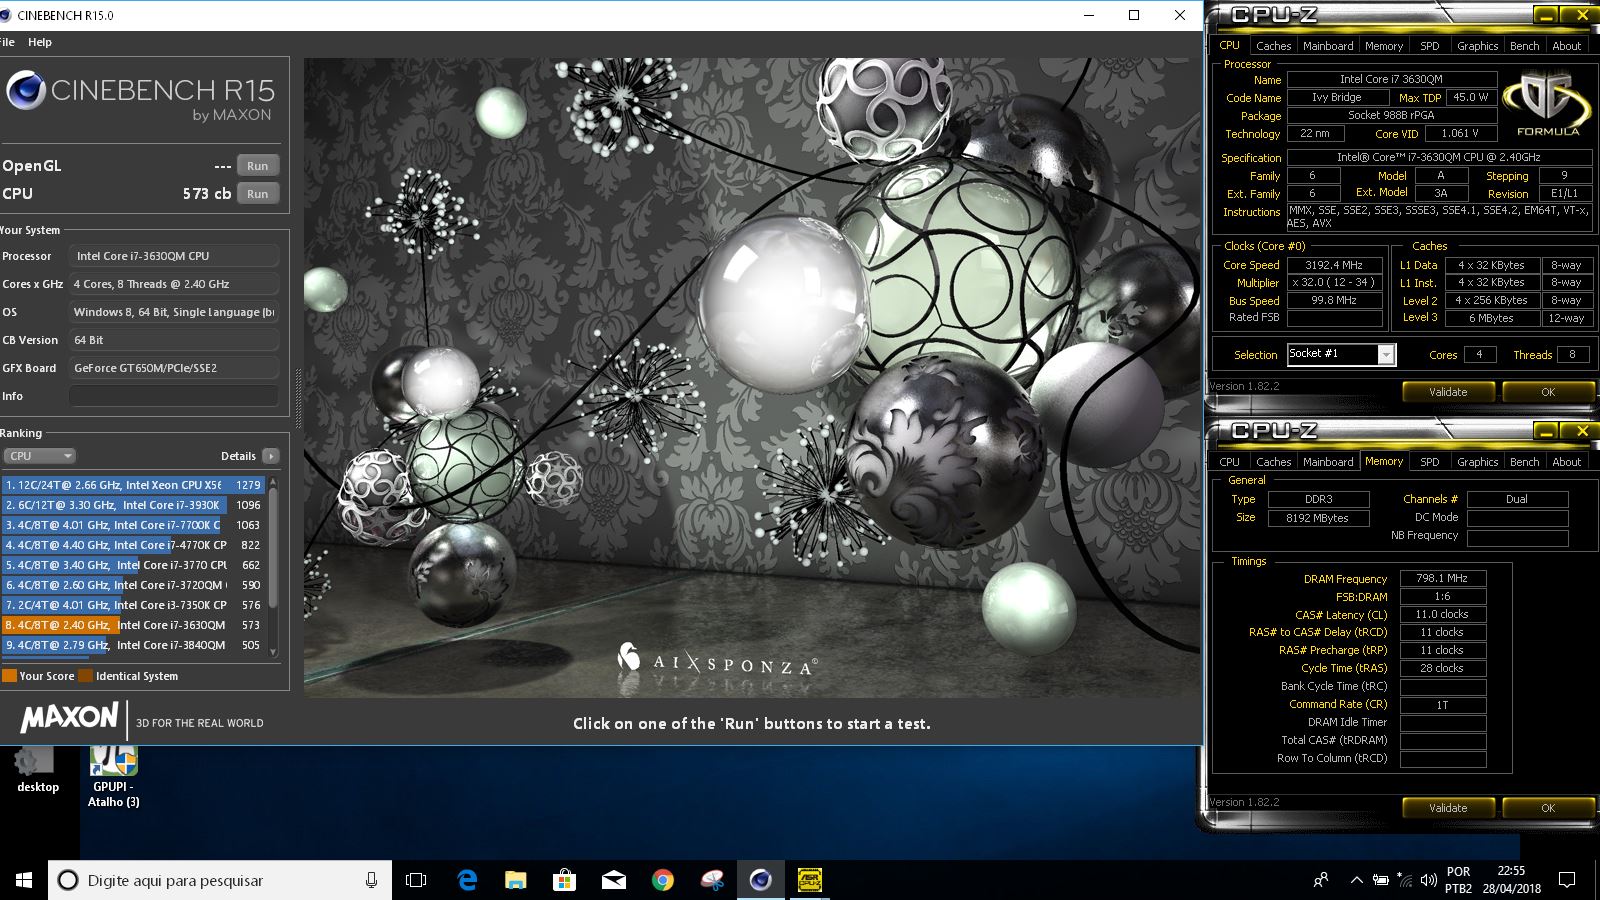The height and width of the screenshot is (900, 1600).
Task: Select ranking row Core i3-7350K 576
Action: 133,605
